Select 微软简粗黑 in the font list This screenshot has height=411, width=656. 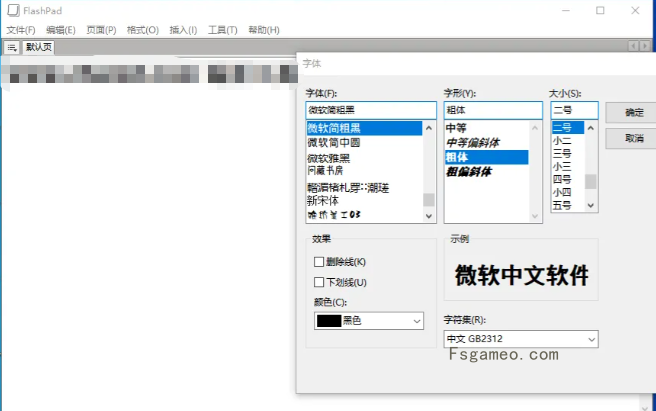(364, 128)
